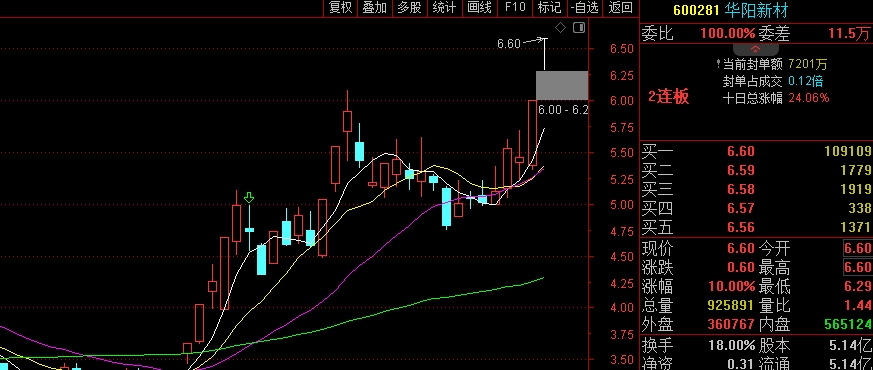Open the 叠加 overlay option

click(374, 7)
